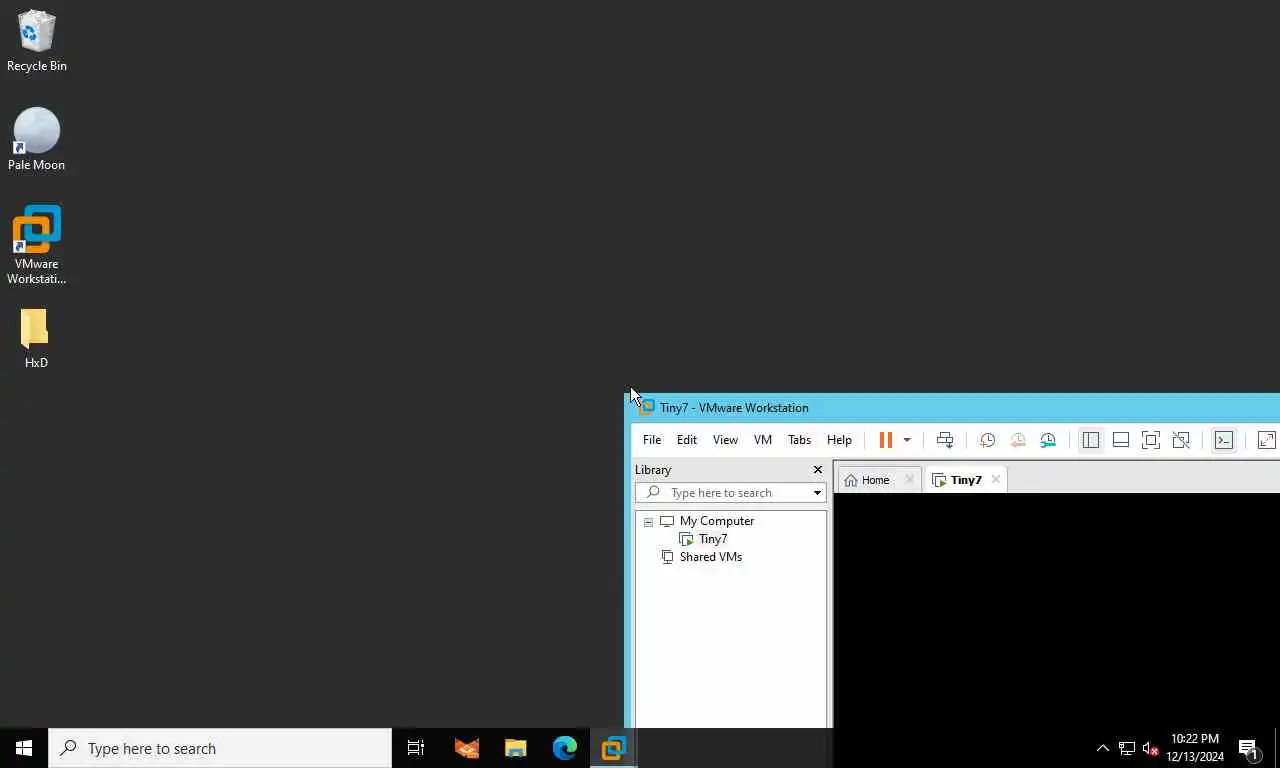Open the notification center icon
The image size is (1280, 768).
click(1249, 748)
